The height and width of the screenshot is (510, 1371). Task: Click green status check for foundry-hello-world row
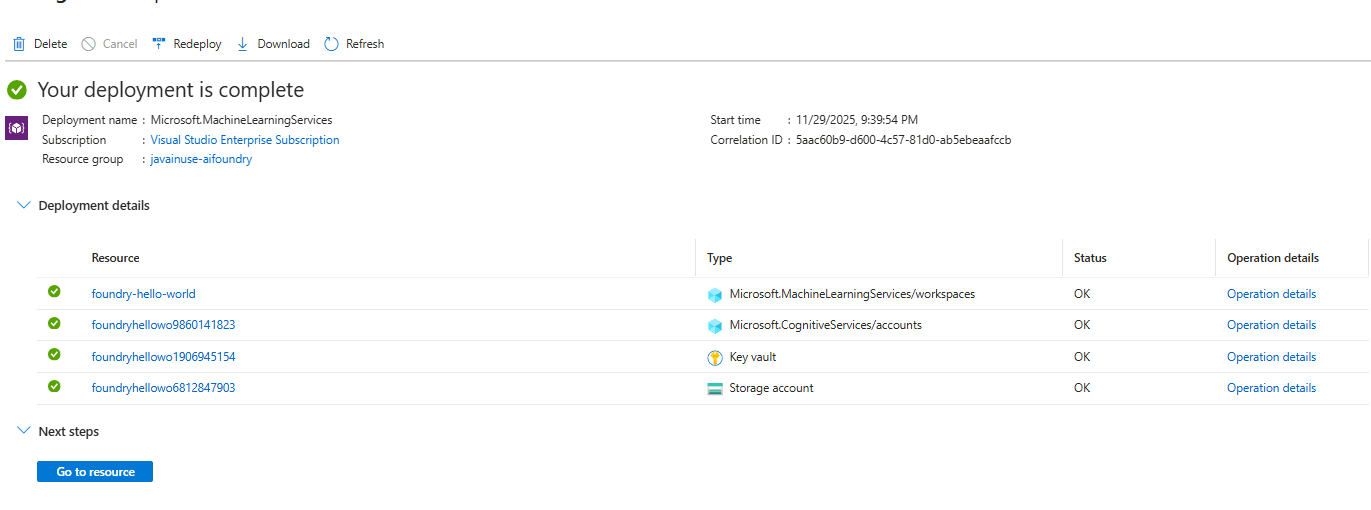click(54, 292)
